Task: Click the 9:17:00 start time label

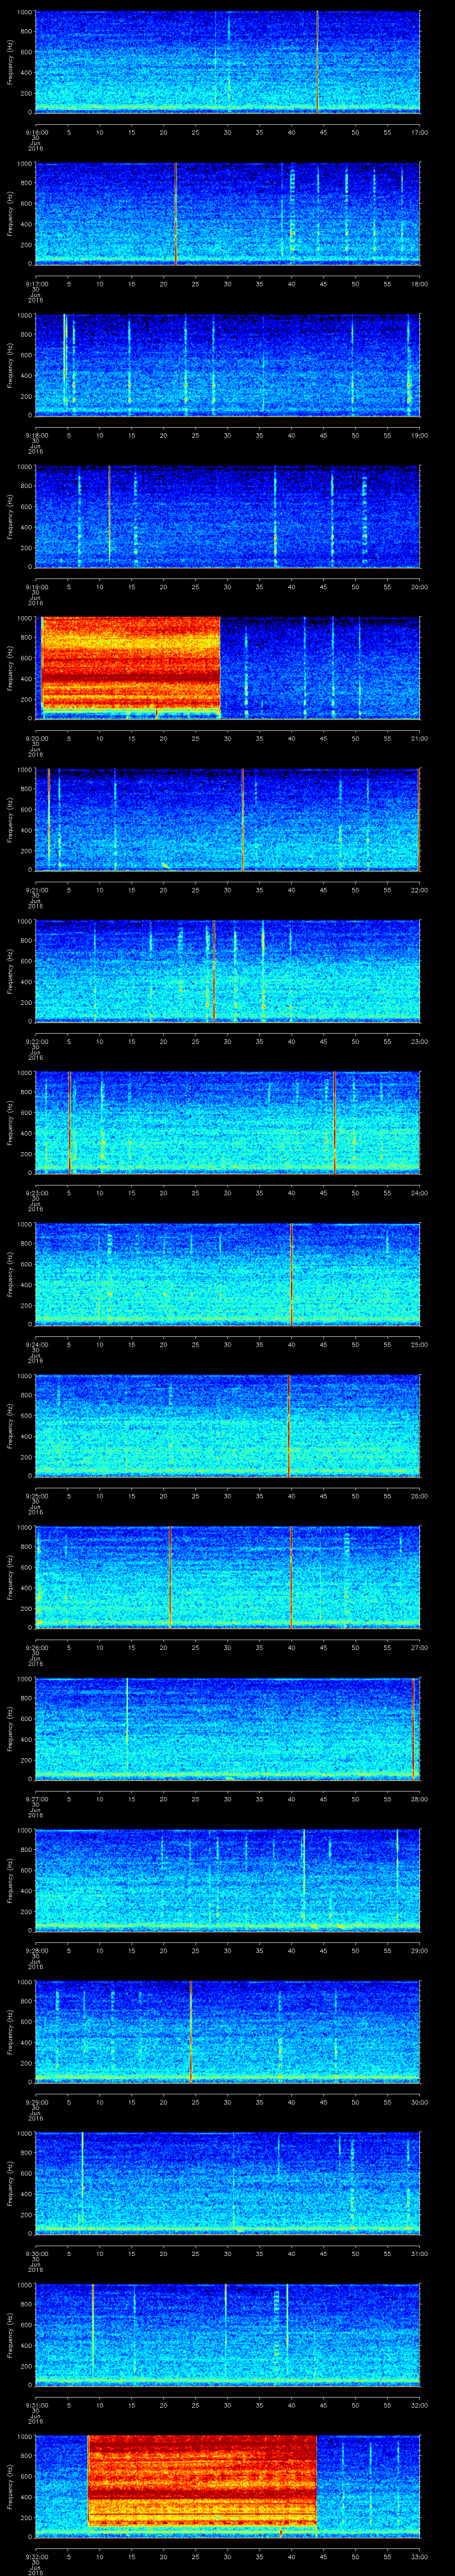Action: [36, 284]
